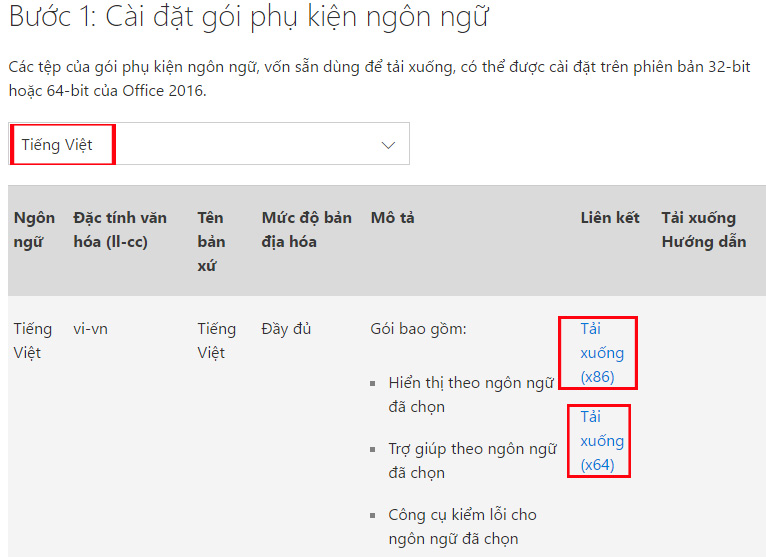Click the 'Mức độ bản địa hóa' header
The height and width of the screenshot is (557, 766).
306,230
